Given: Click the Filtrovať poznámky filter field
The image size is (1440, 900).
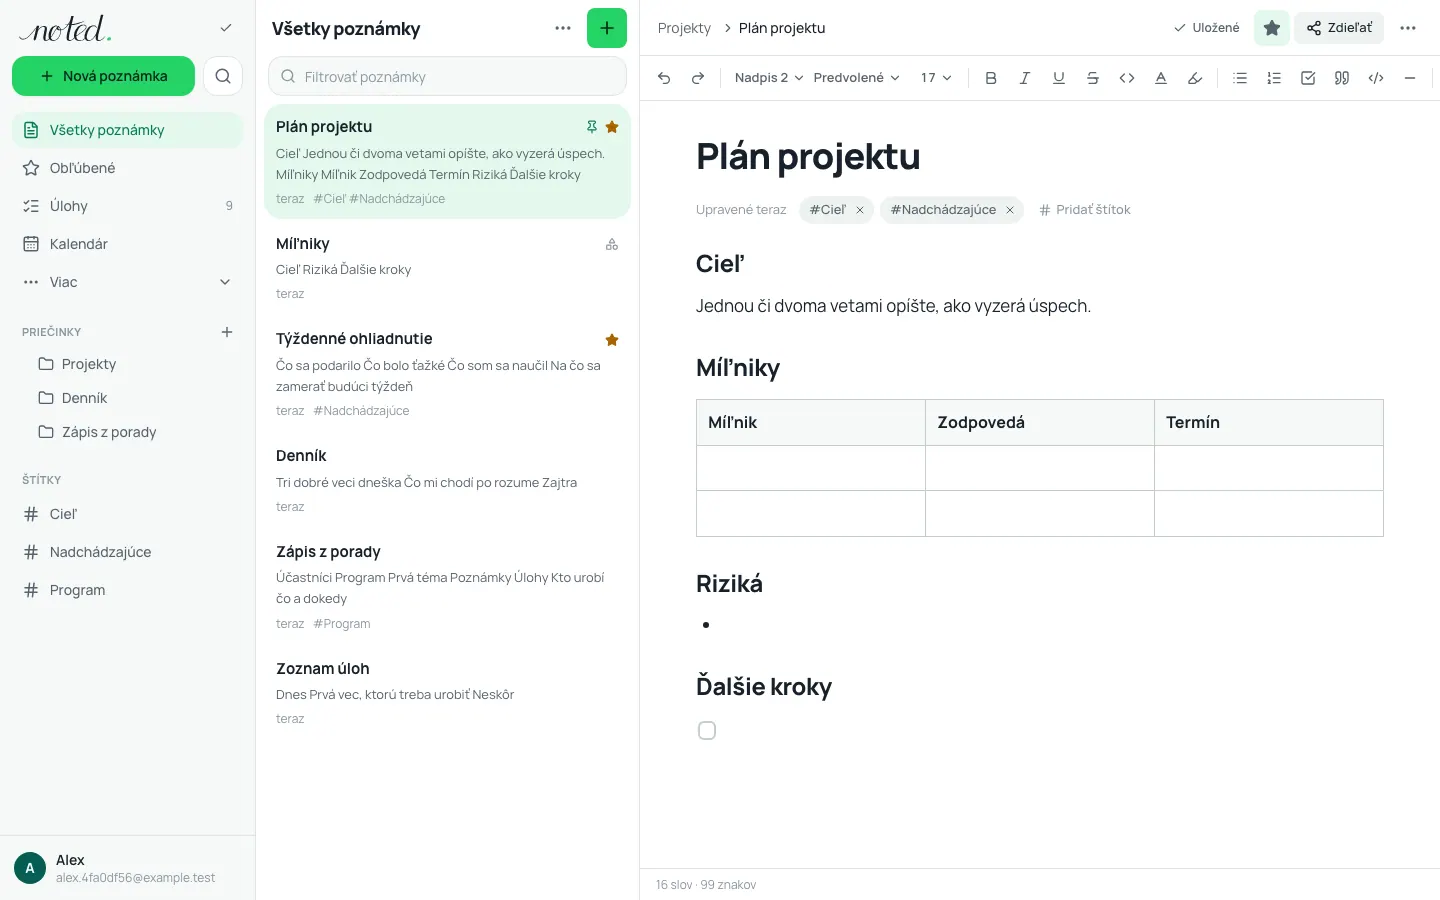Looking at the screenshot, I should click(448, 76).
